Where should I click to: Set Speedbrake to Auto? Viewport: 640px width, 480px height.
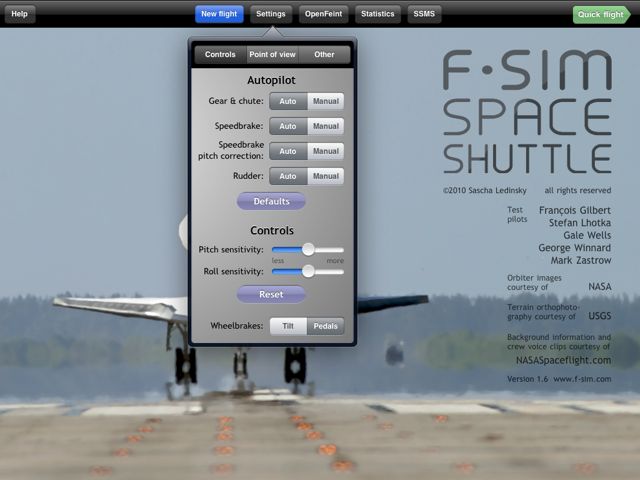tap(288, 127)
